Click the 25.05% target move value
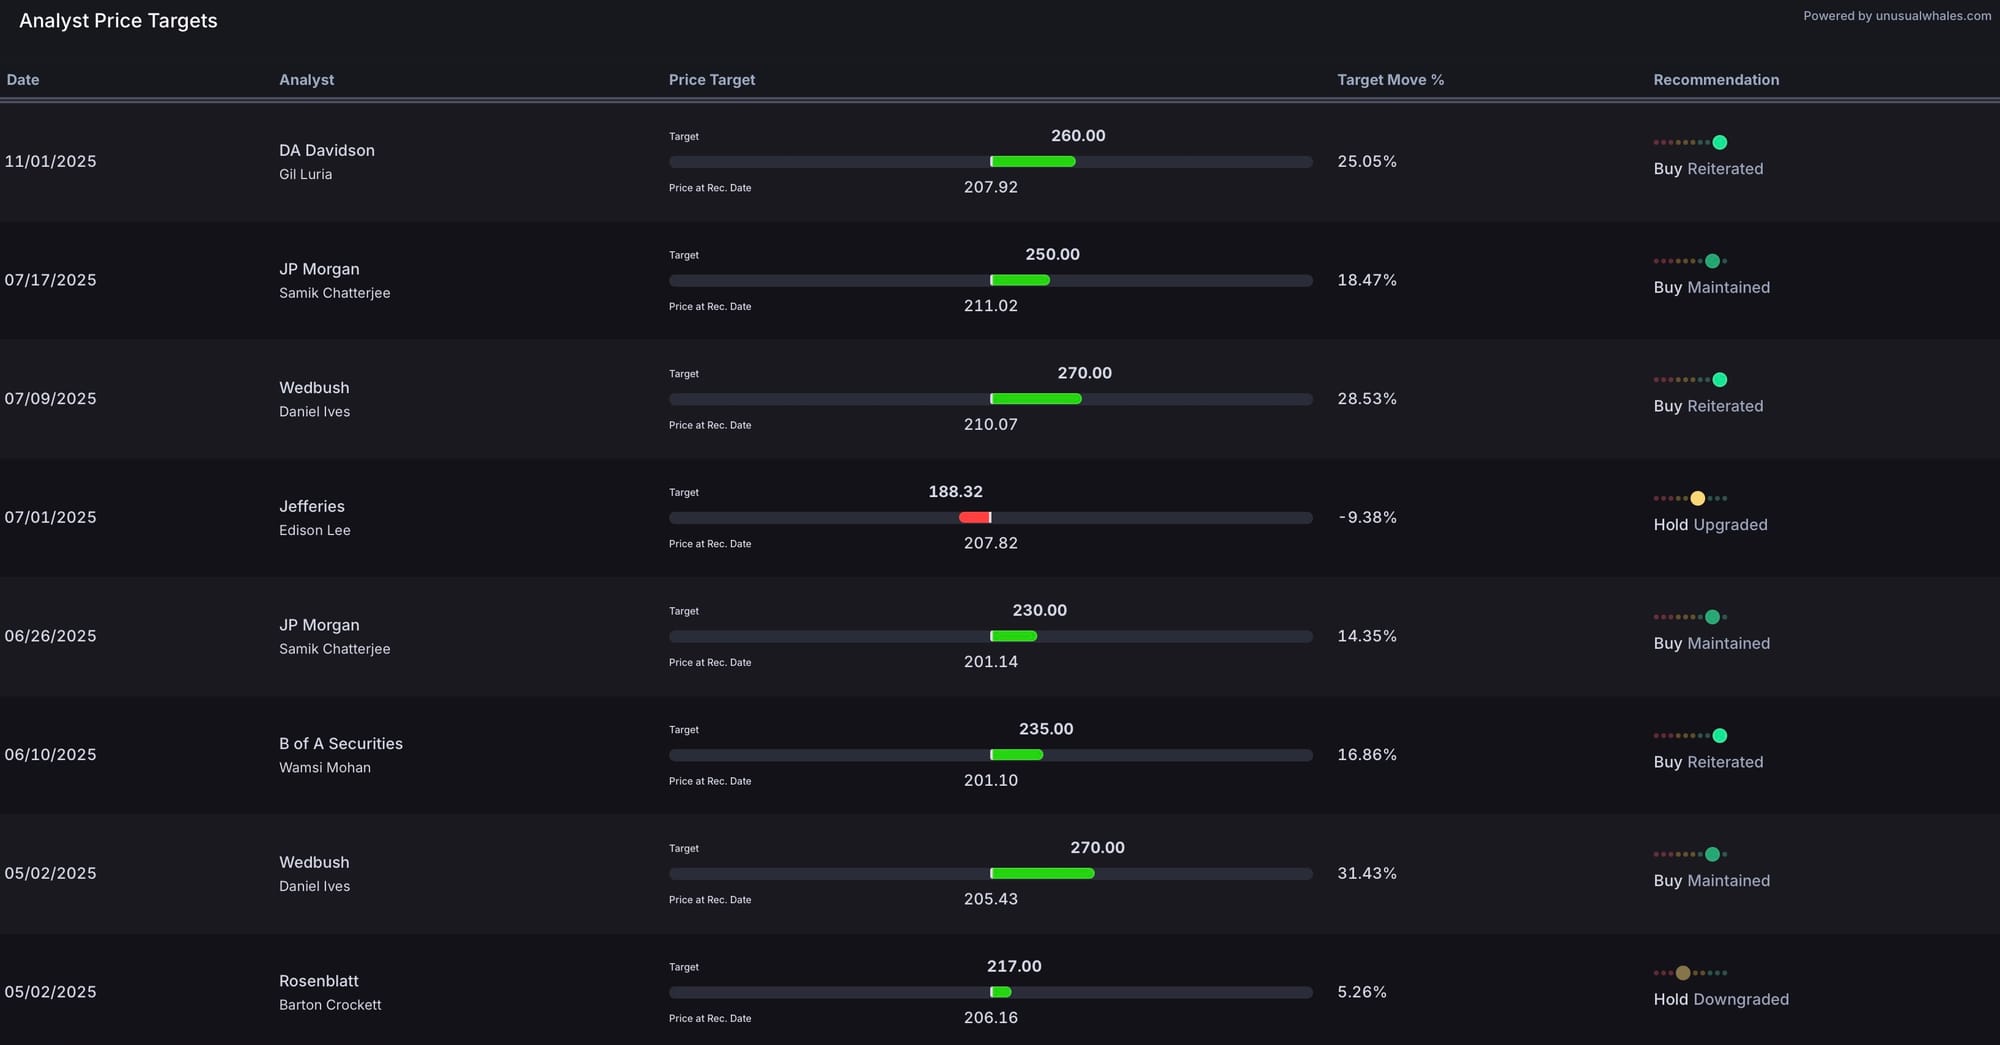2000x1045 pixels. pyautogui.click(x=1367, y=162)
